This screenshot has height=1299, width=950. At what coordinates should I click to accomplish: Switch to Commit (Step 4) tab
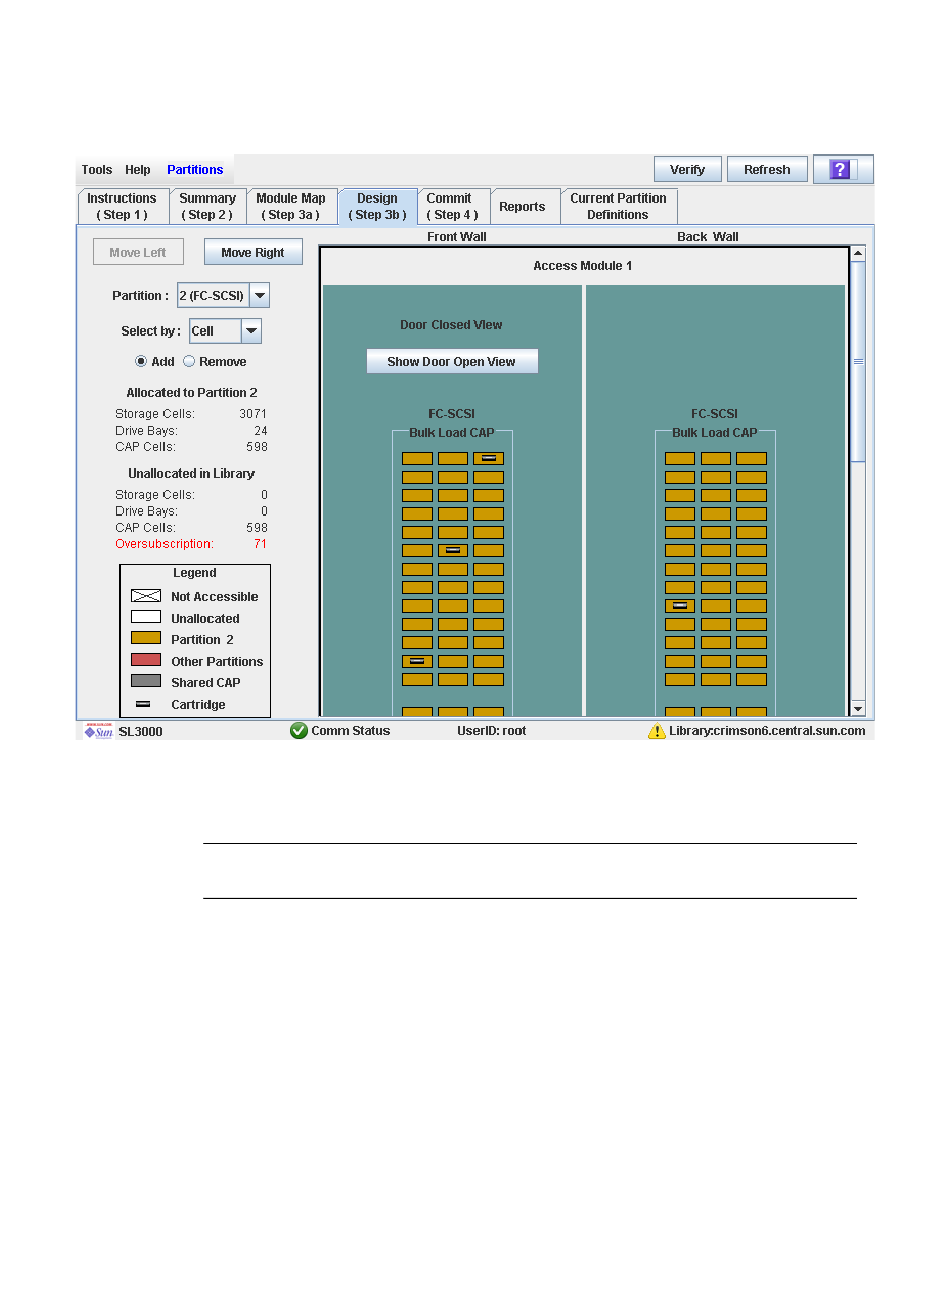(x=453, y=207)
